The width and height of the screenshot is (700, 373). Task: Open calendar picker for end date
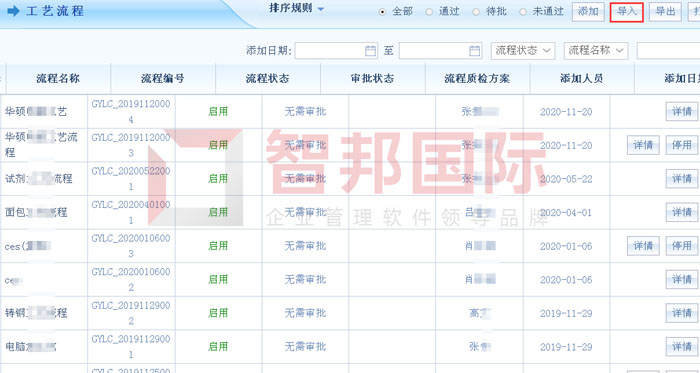click(x=475, y=51)
